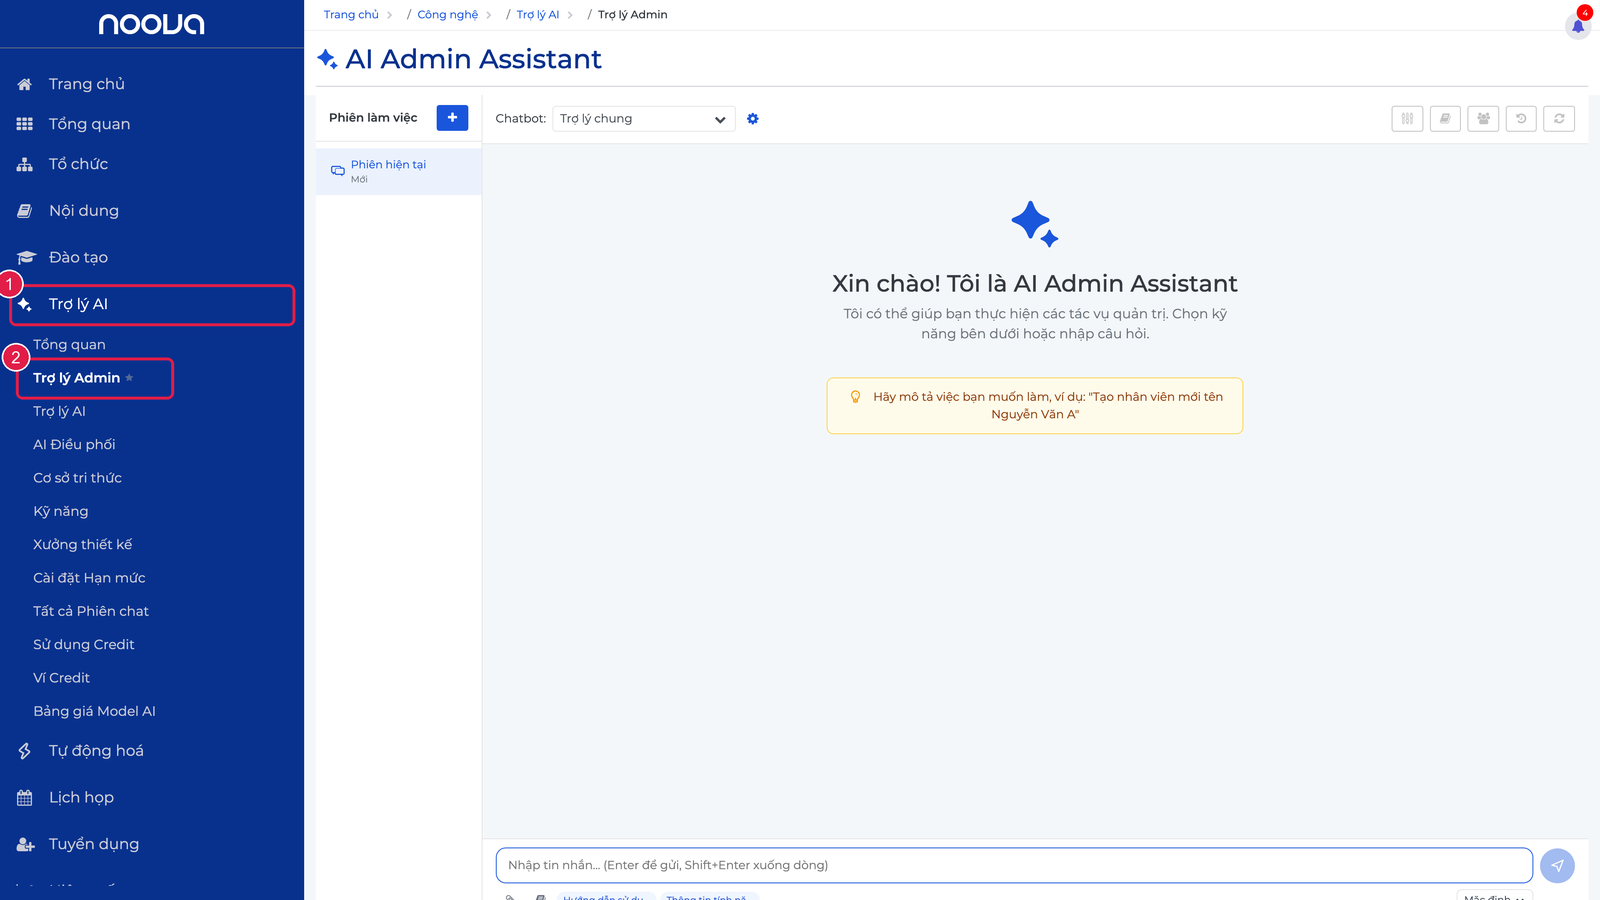Image resolution: width=1600 pixels, height=900 pixels.
Task: Click the sliders settings toolbar button
Action: click(x=1407, y=118)
